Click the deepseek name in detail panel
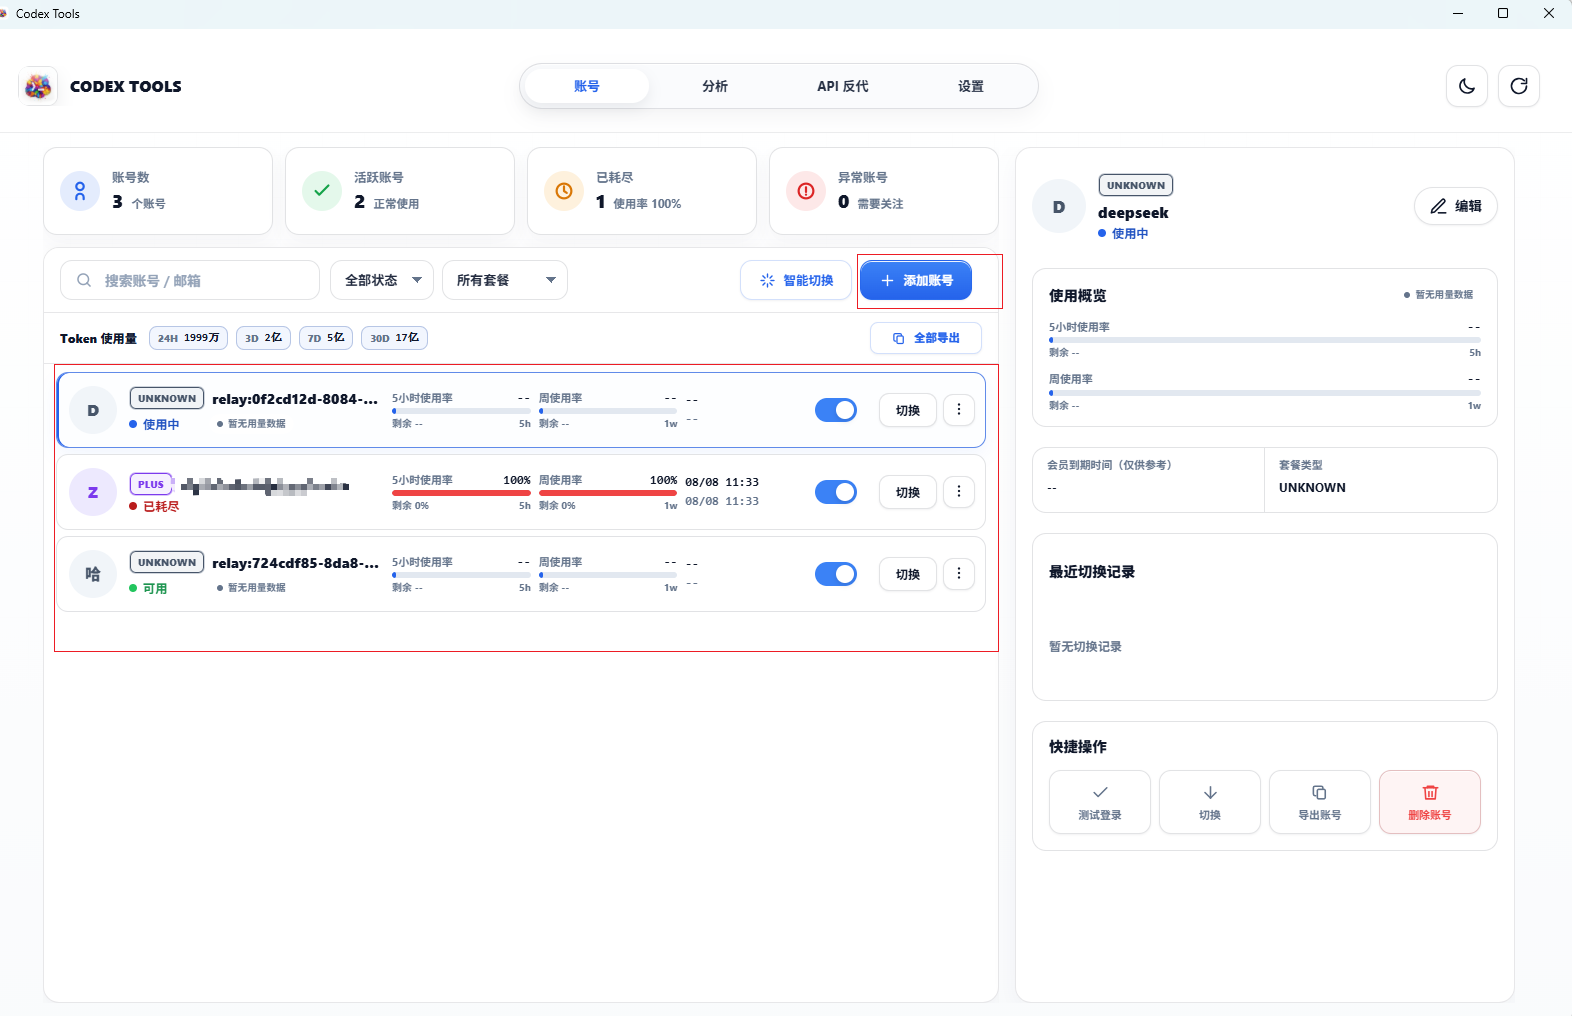Image resolution: width=1572 pixels, height=1016 pixels. 1133,213
